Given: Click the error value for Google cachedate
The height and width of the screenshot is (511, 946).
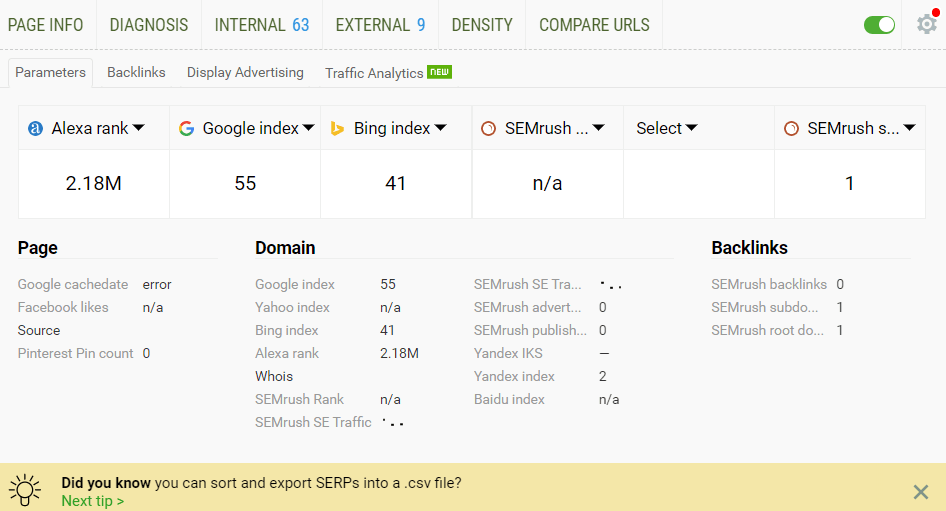Looking at the screenshot, I should click(x=157, y=284).
